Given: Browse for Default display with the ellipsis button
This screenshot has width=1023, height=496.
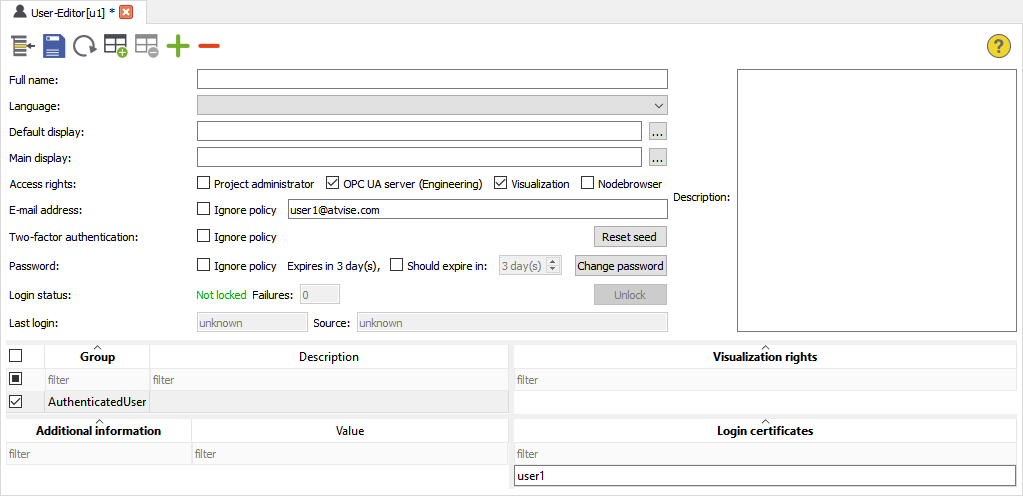Looking at the screenshot, I should (658, 131).
